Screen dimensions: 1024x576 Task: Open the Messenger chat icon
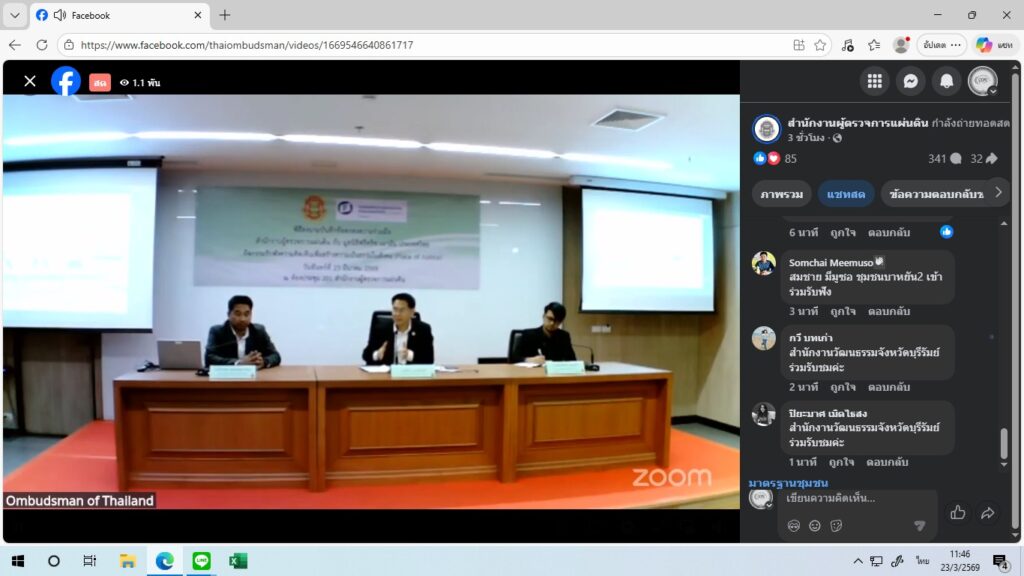(x=910, y=81)
